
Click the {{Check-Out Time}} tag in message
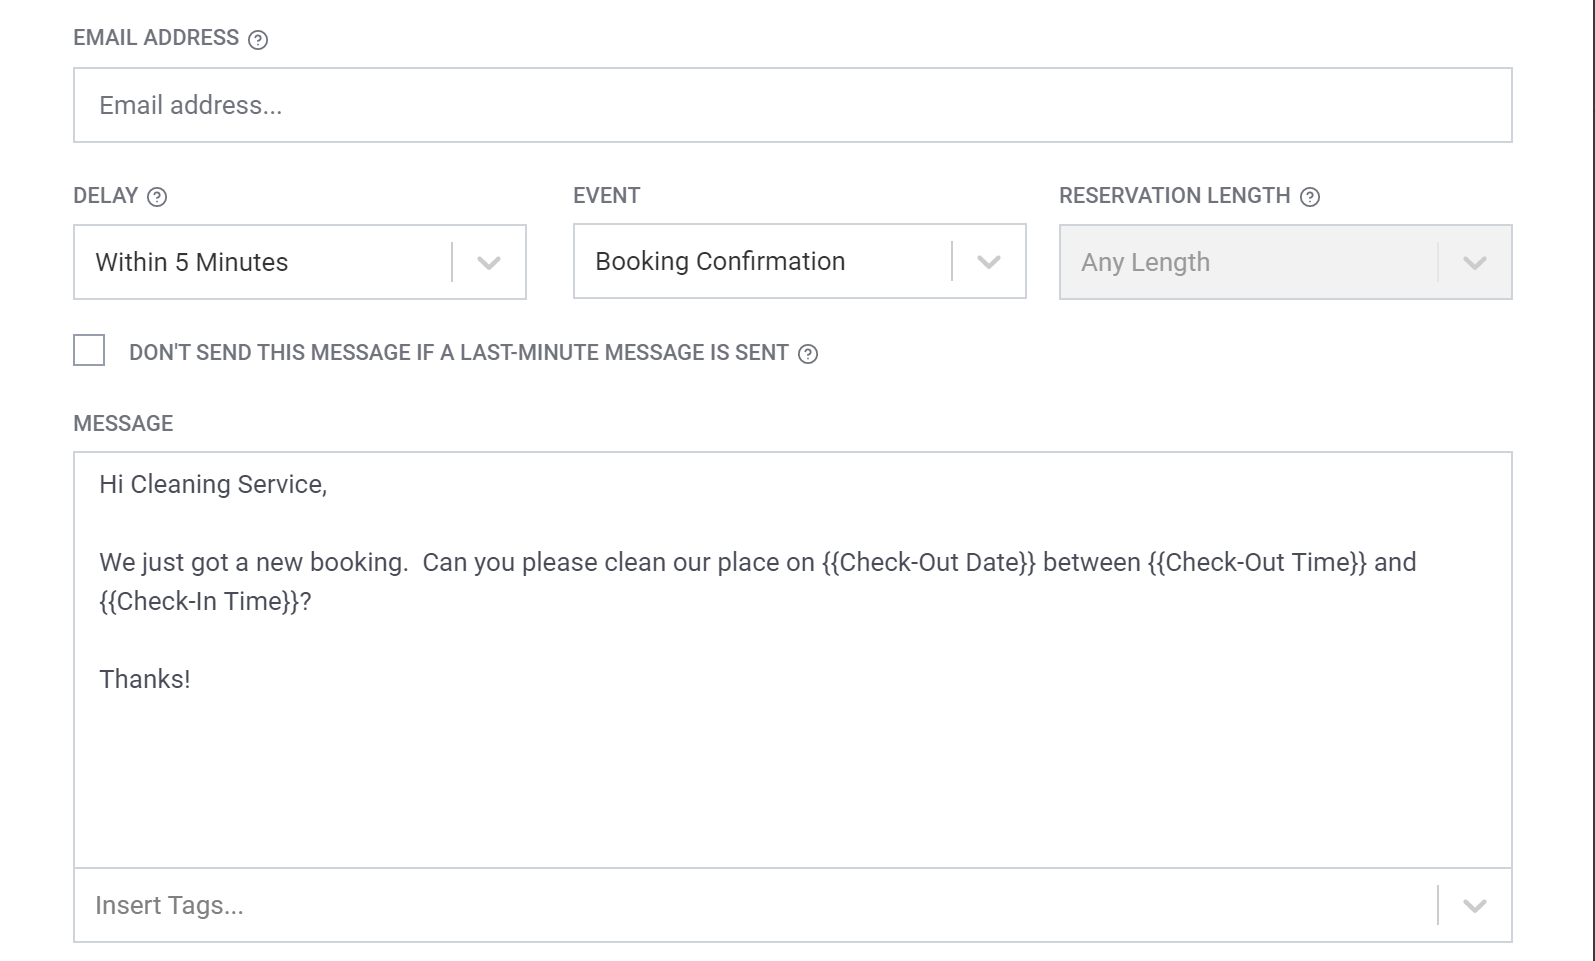click(x=1257, y=562)
